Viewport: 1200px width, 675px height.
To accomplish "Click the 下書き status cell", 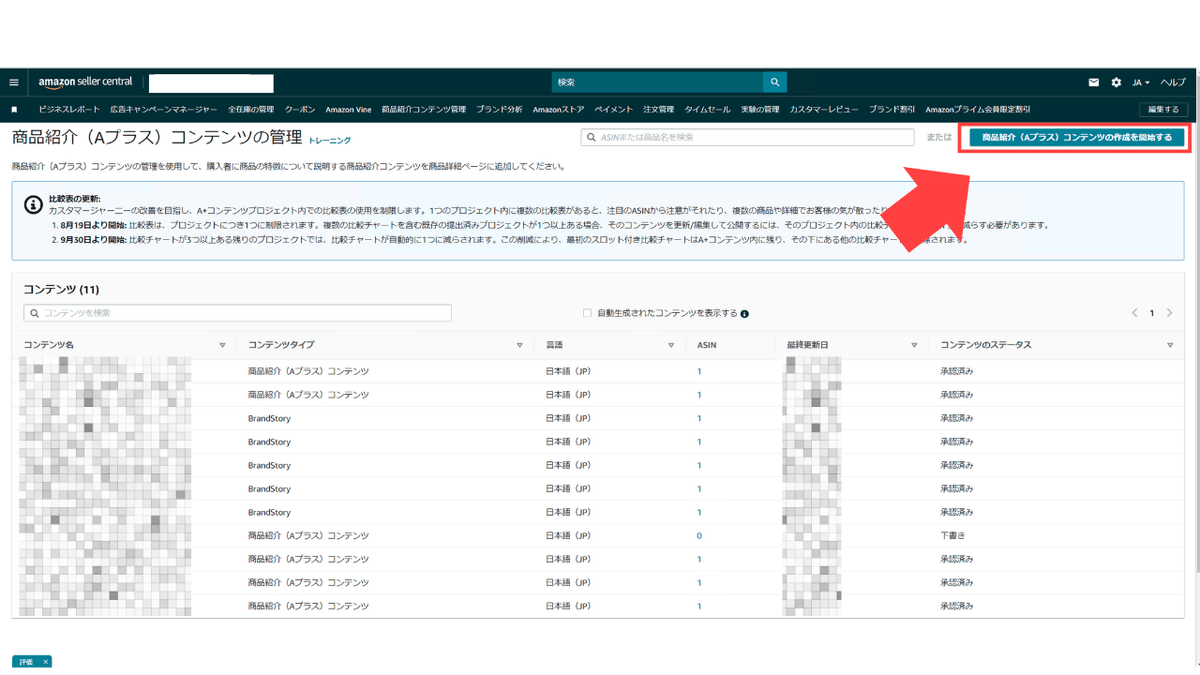I will tap(953, 536).
